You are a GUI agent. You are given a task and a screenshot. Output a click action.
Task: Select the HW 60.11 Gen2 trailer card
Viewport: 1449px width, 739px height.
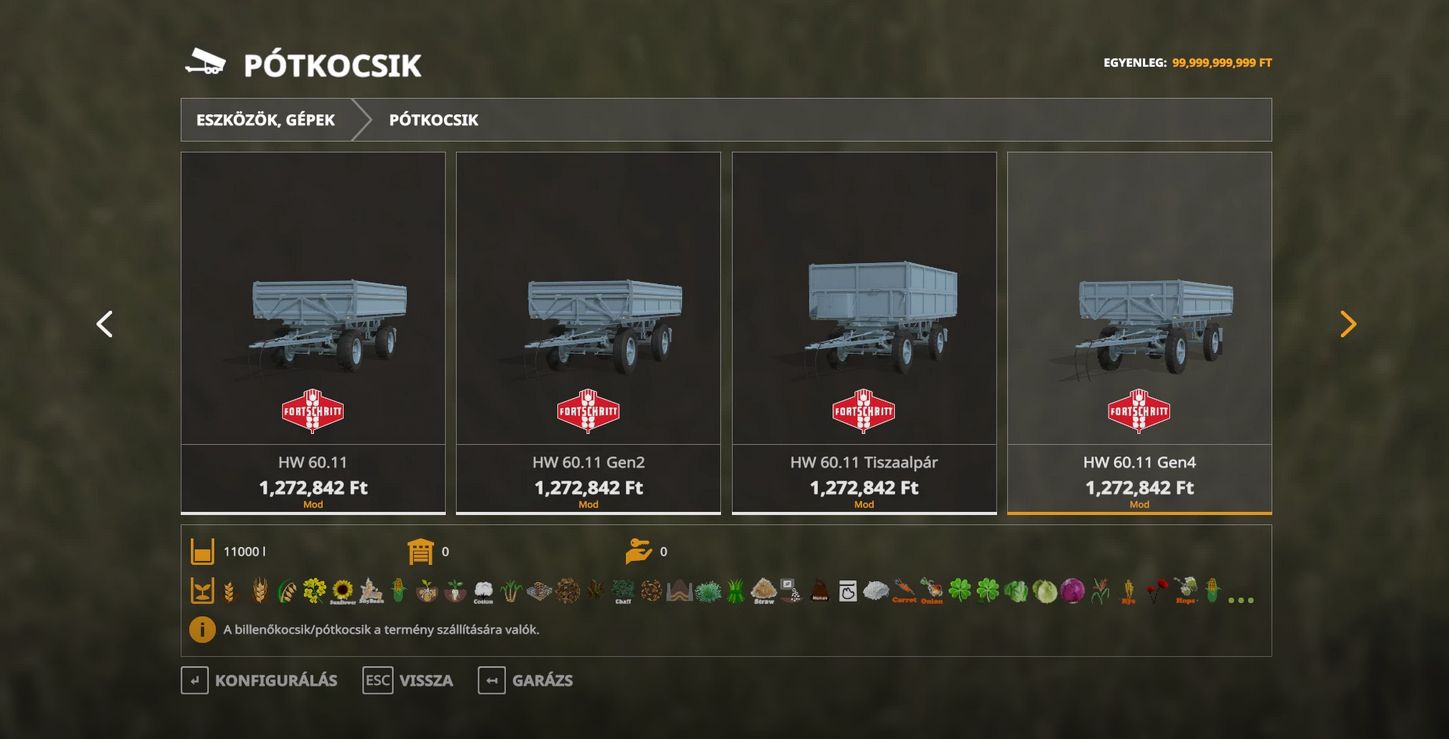pyautogui.click(x=588, y=333)
